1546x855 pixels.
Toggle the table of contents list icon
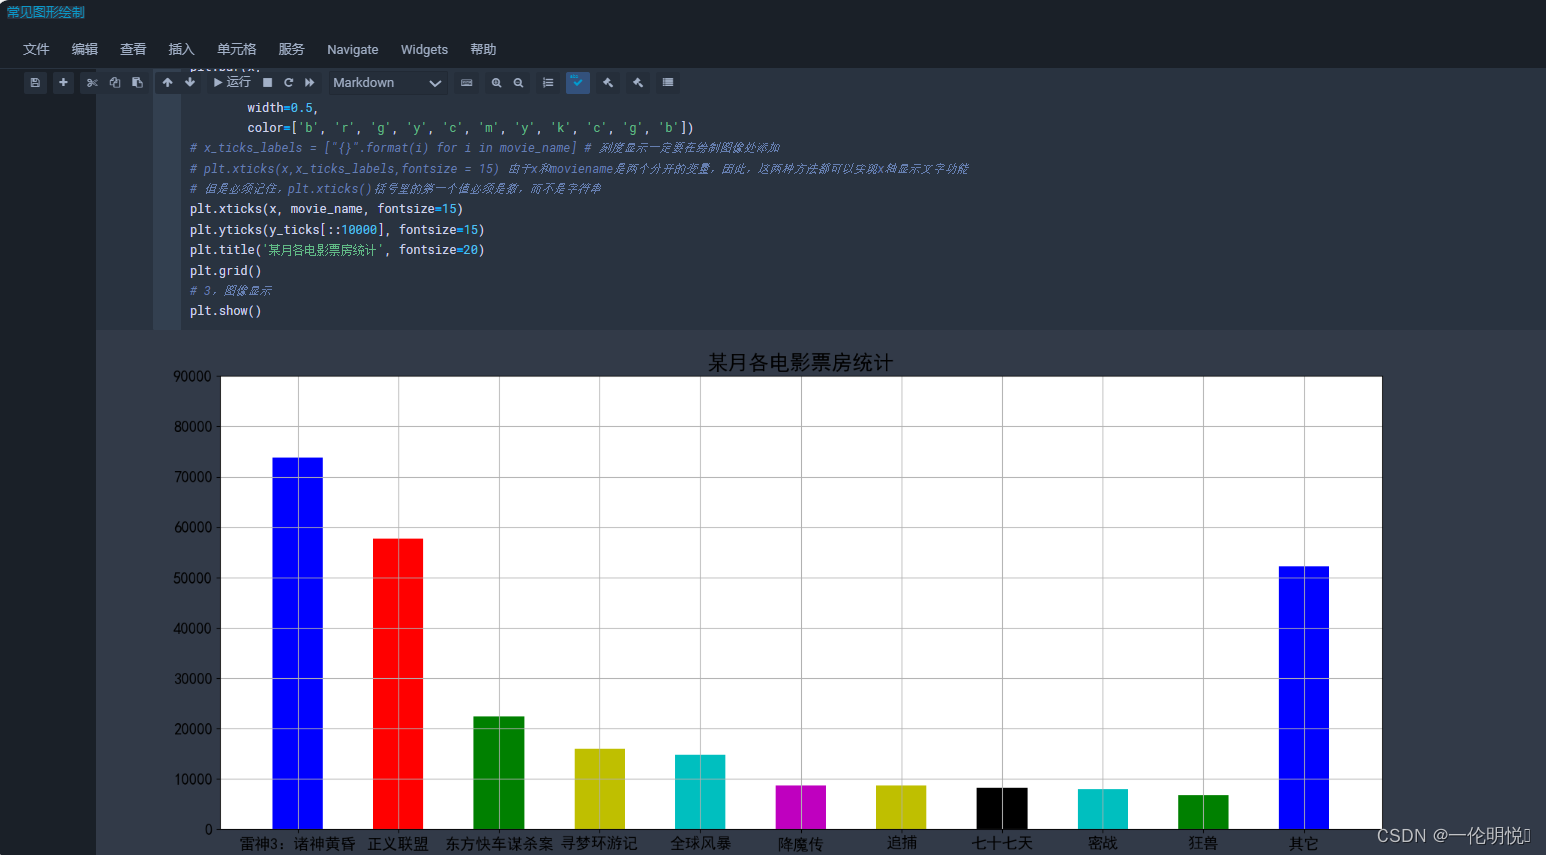point(548,83)
